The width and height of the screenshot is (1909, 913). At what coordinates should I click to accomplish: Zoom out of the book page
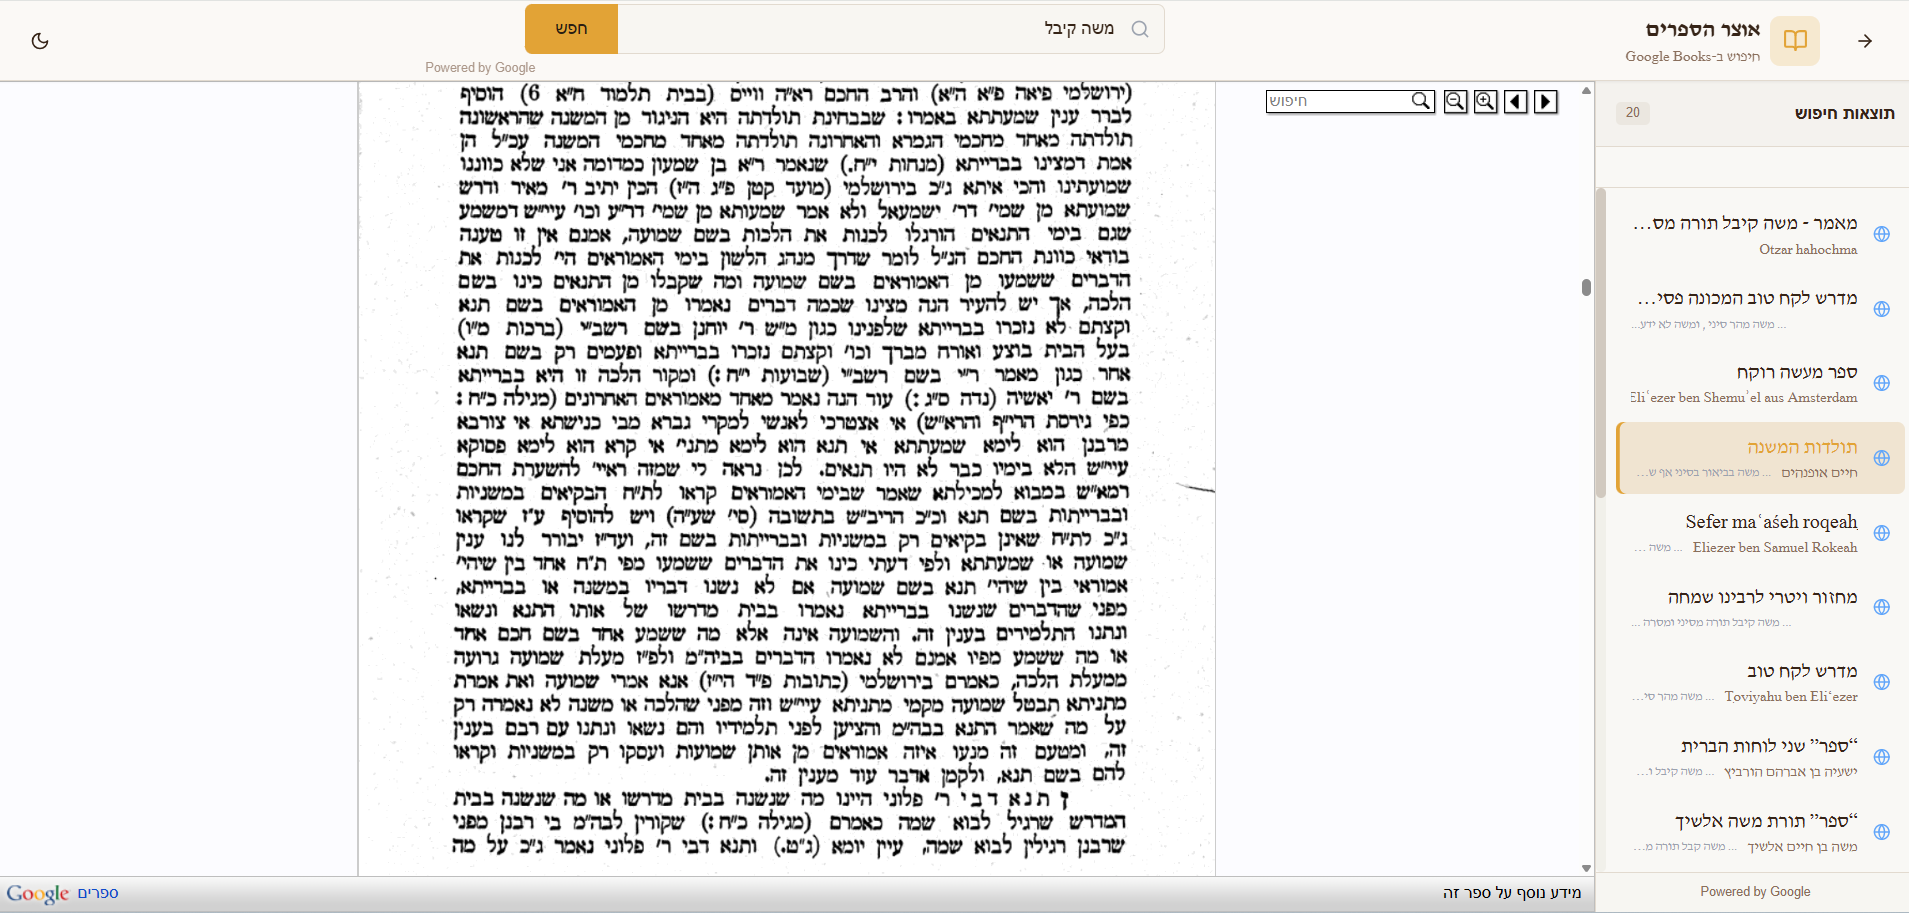click(1456, 101)
